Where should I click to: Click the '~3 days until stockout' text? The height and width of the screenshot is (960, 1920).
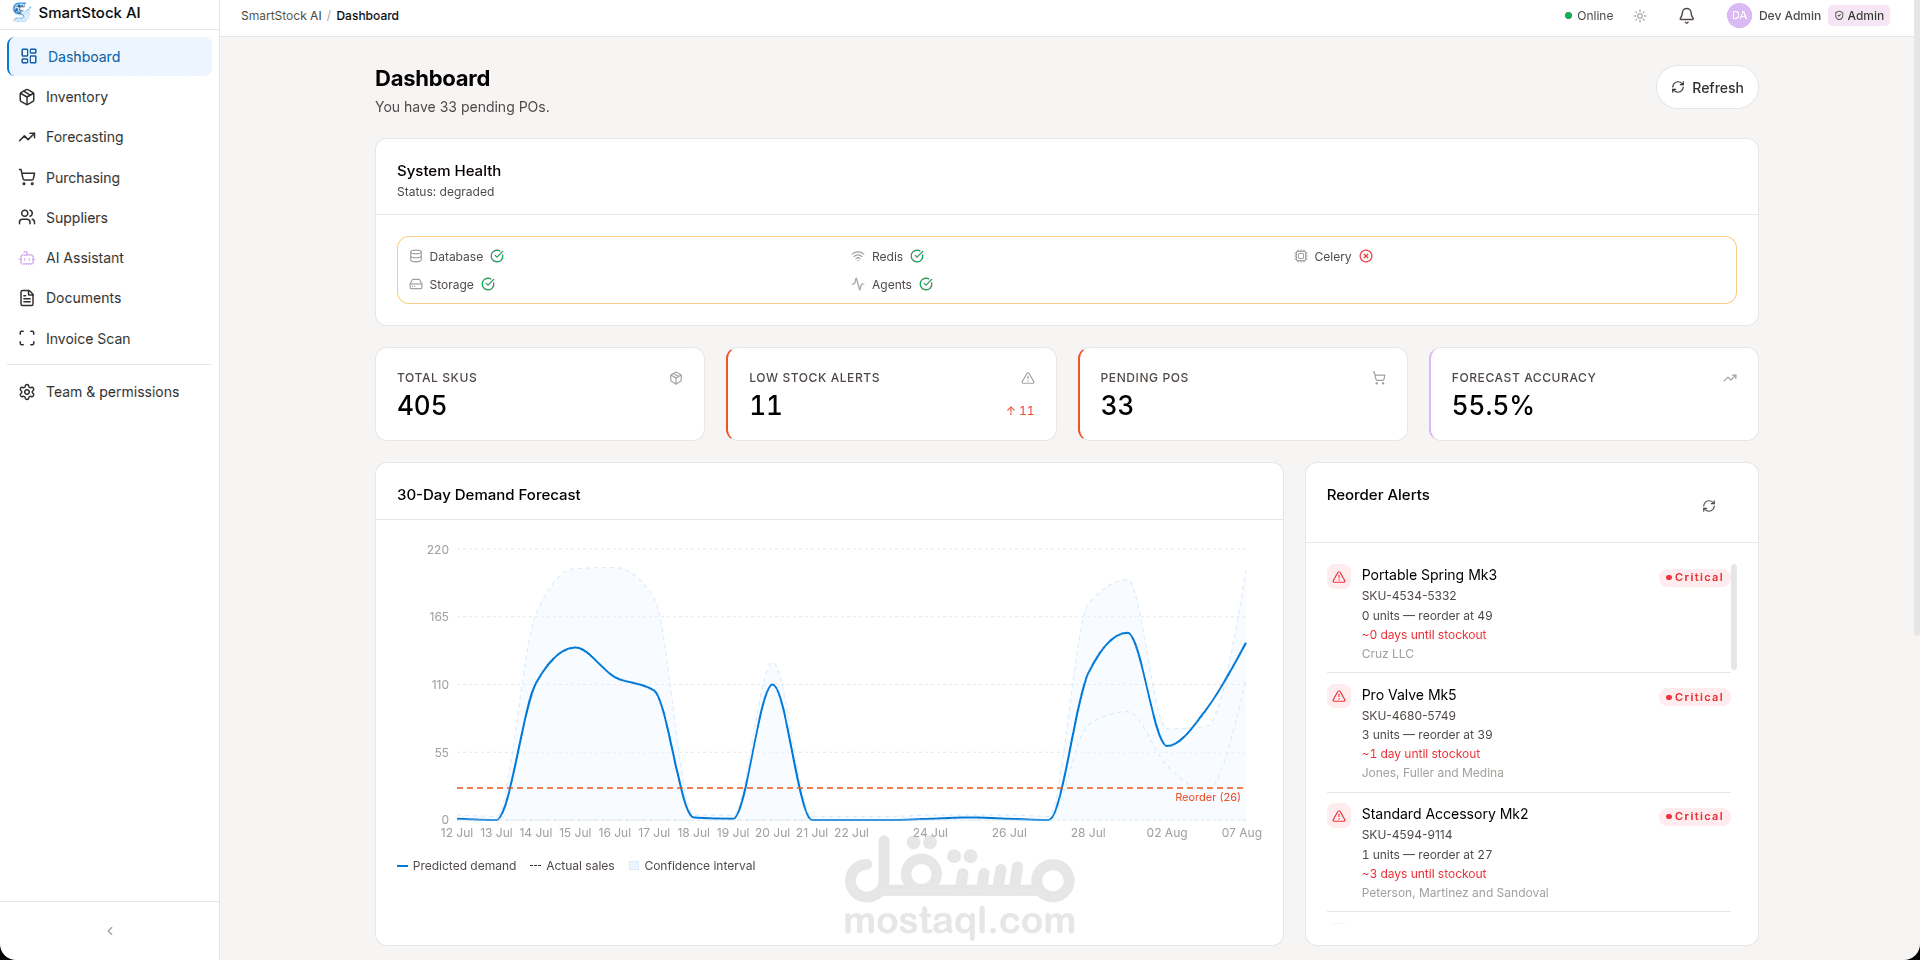1424,874
